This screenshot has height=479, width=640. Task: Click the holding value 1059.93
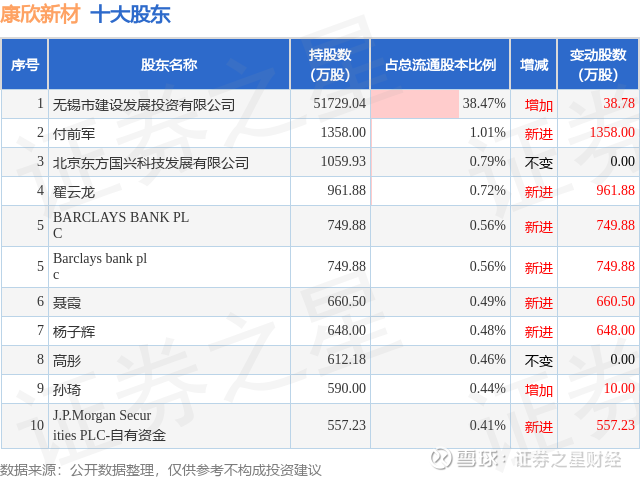pos(343,161)
